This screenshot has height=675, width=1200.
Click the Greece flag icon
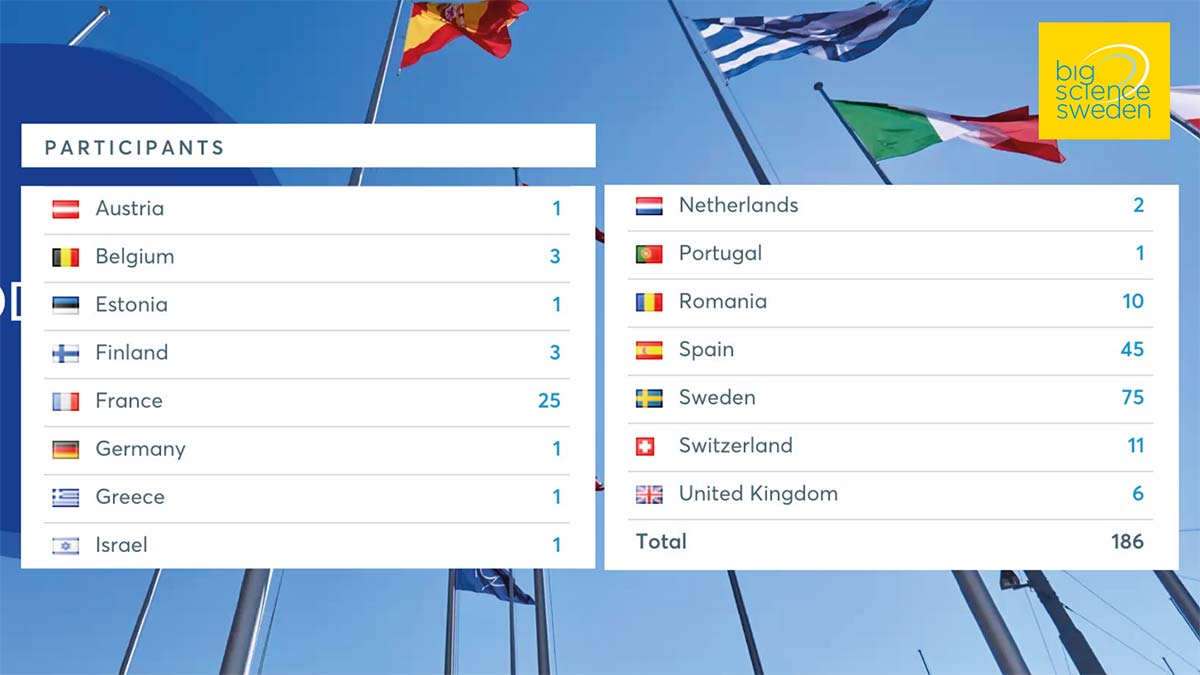(x=66, y=497)
